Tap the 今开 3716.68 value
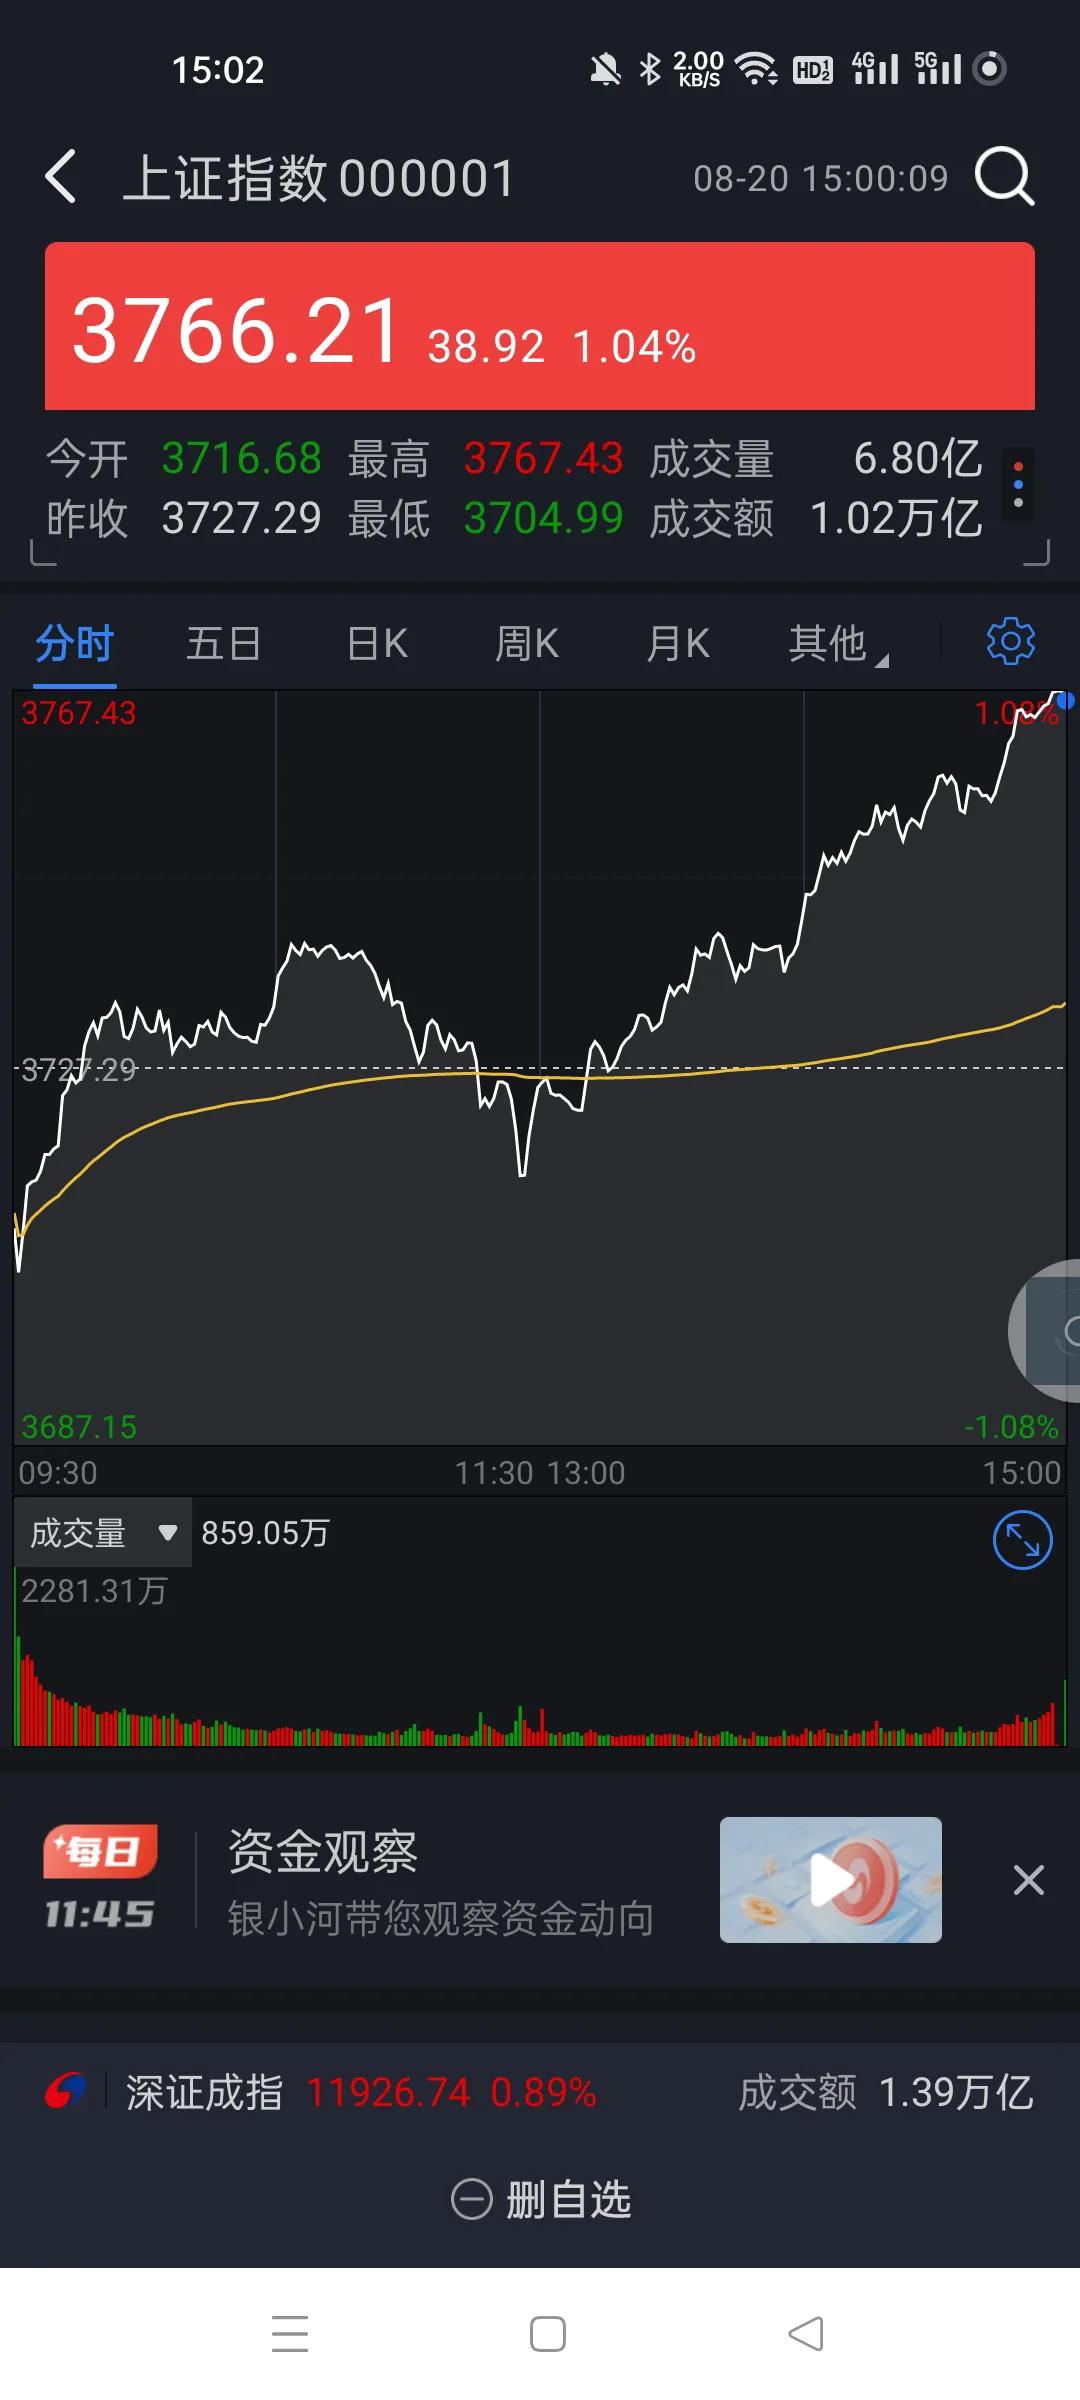The width and height of the screenshot is (1080, 2400). tap(241, 458)
